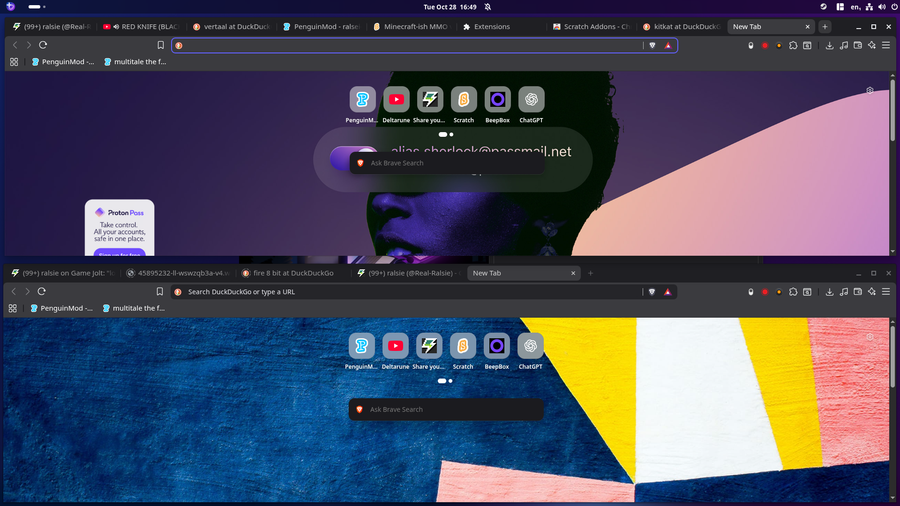Toggle the purple switch in the top window overlay
The height and width of the screenshot is (506, 900).
(353, 158)
